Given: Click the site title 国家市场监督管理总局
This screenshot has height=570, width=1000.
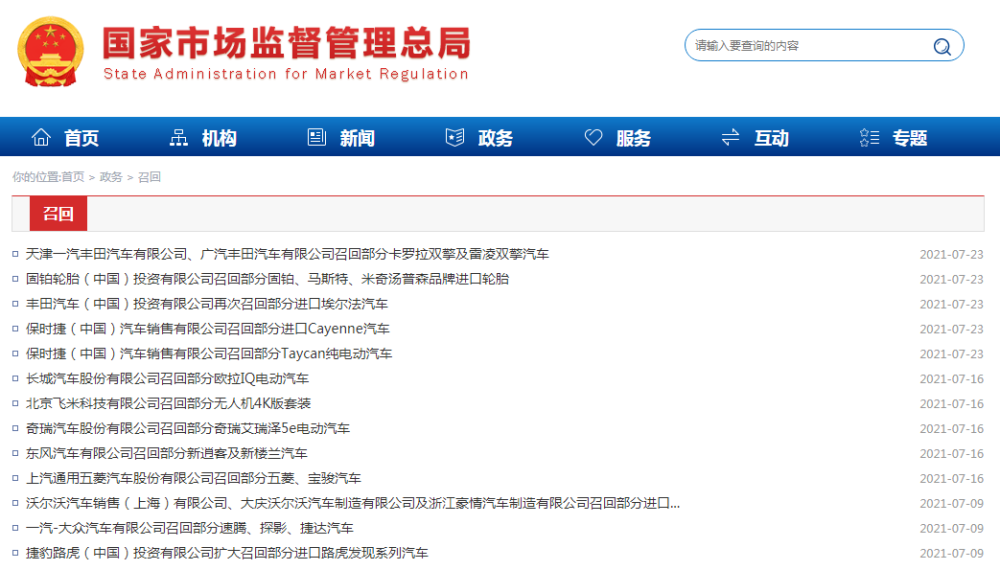Looking at the screenshot, I should pyautogui.click(x=286, y=43).
